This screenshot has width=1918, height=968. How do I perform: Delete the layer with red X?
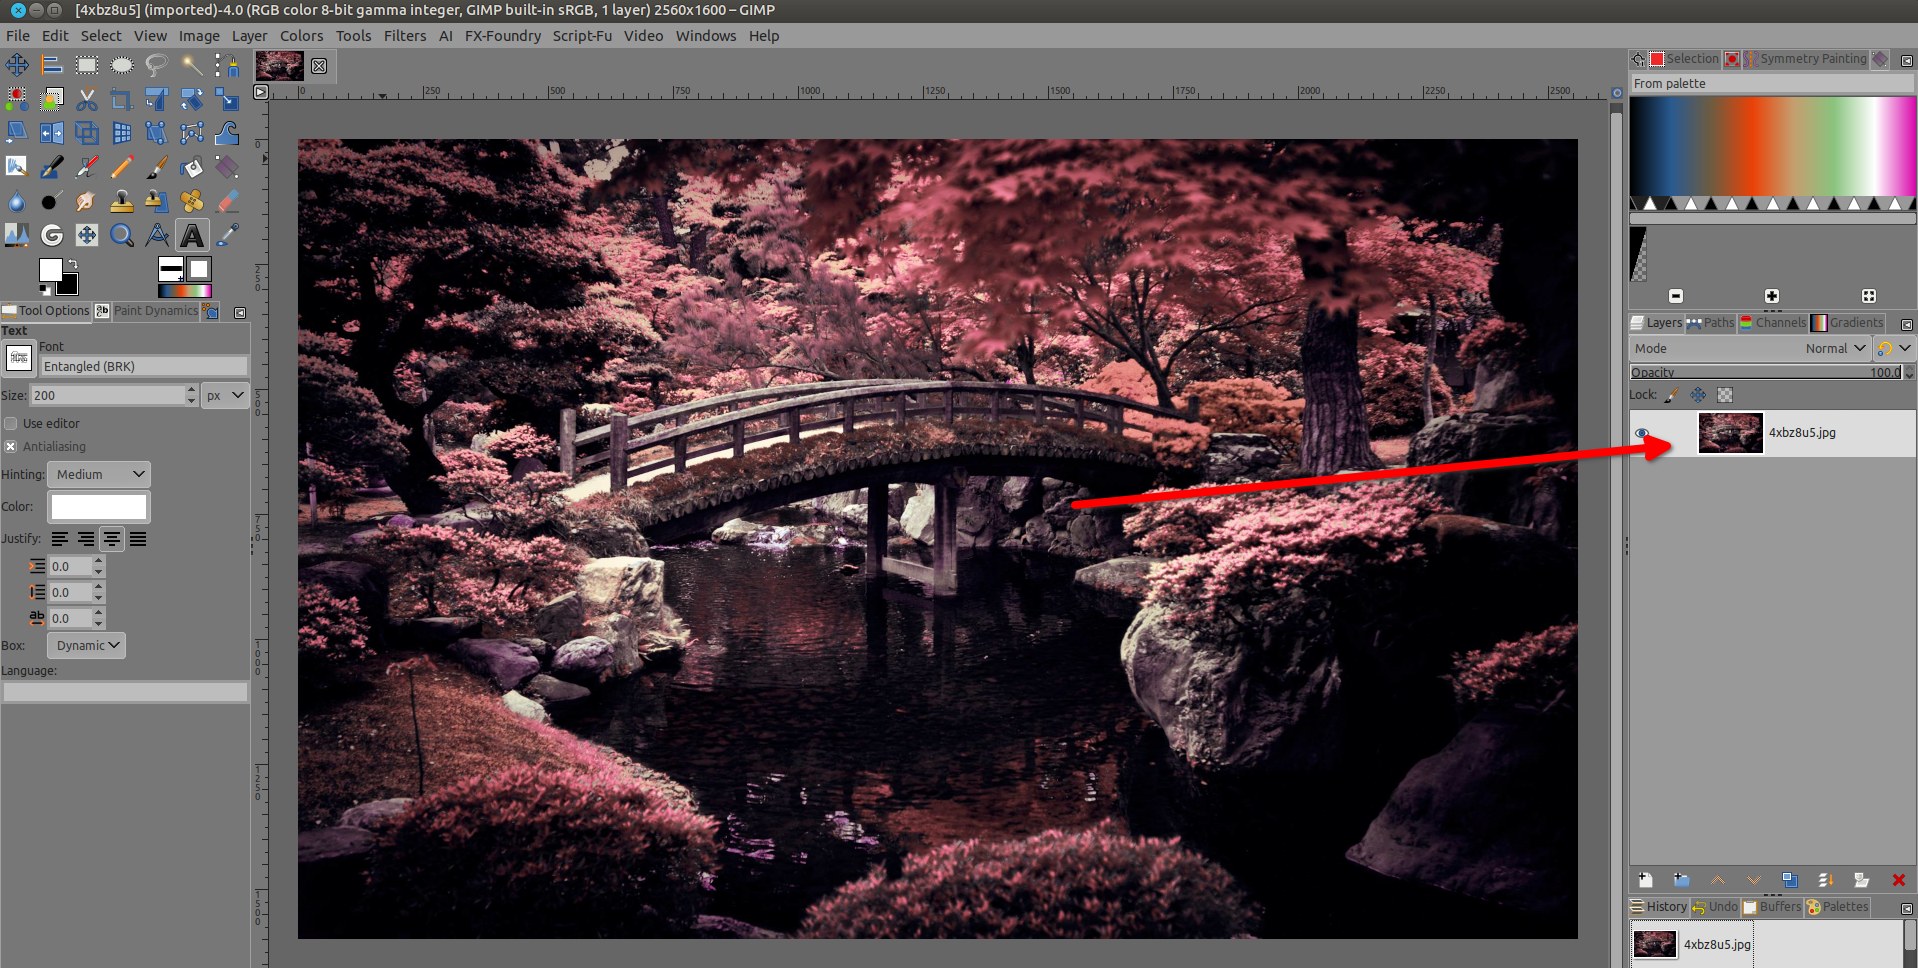1898,880
